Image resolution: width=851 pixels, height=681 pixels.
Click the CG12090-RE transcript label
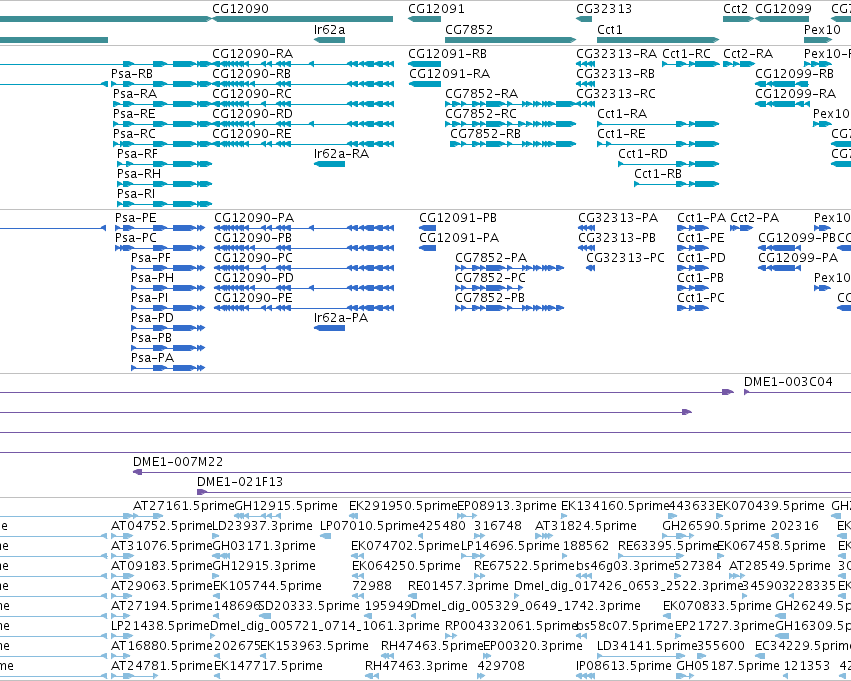pos(251,134)
